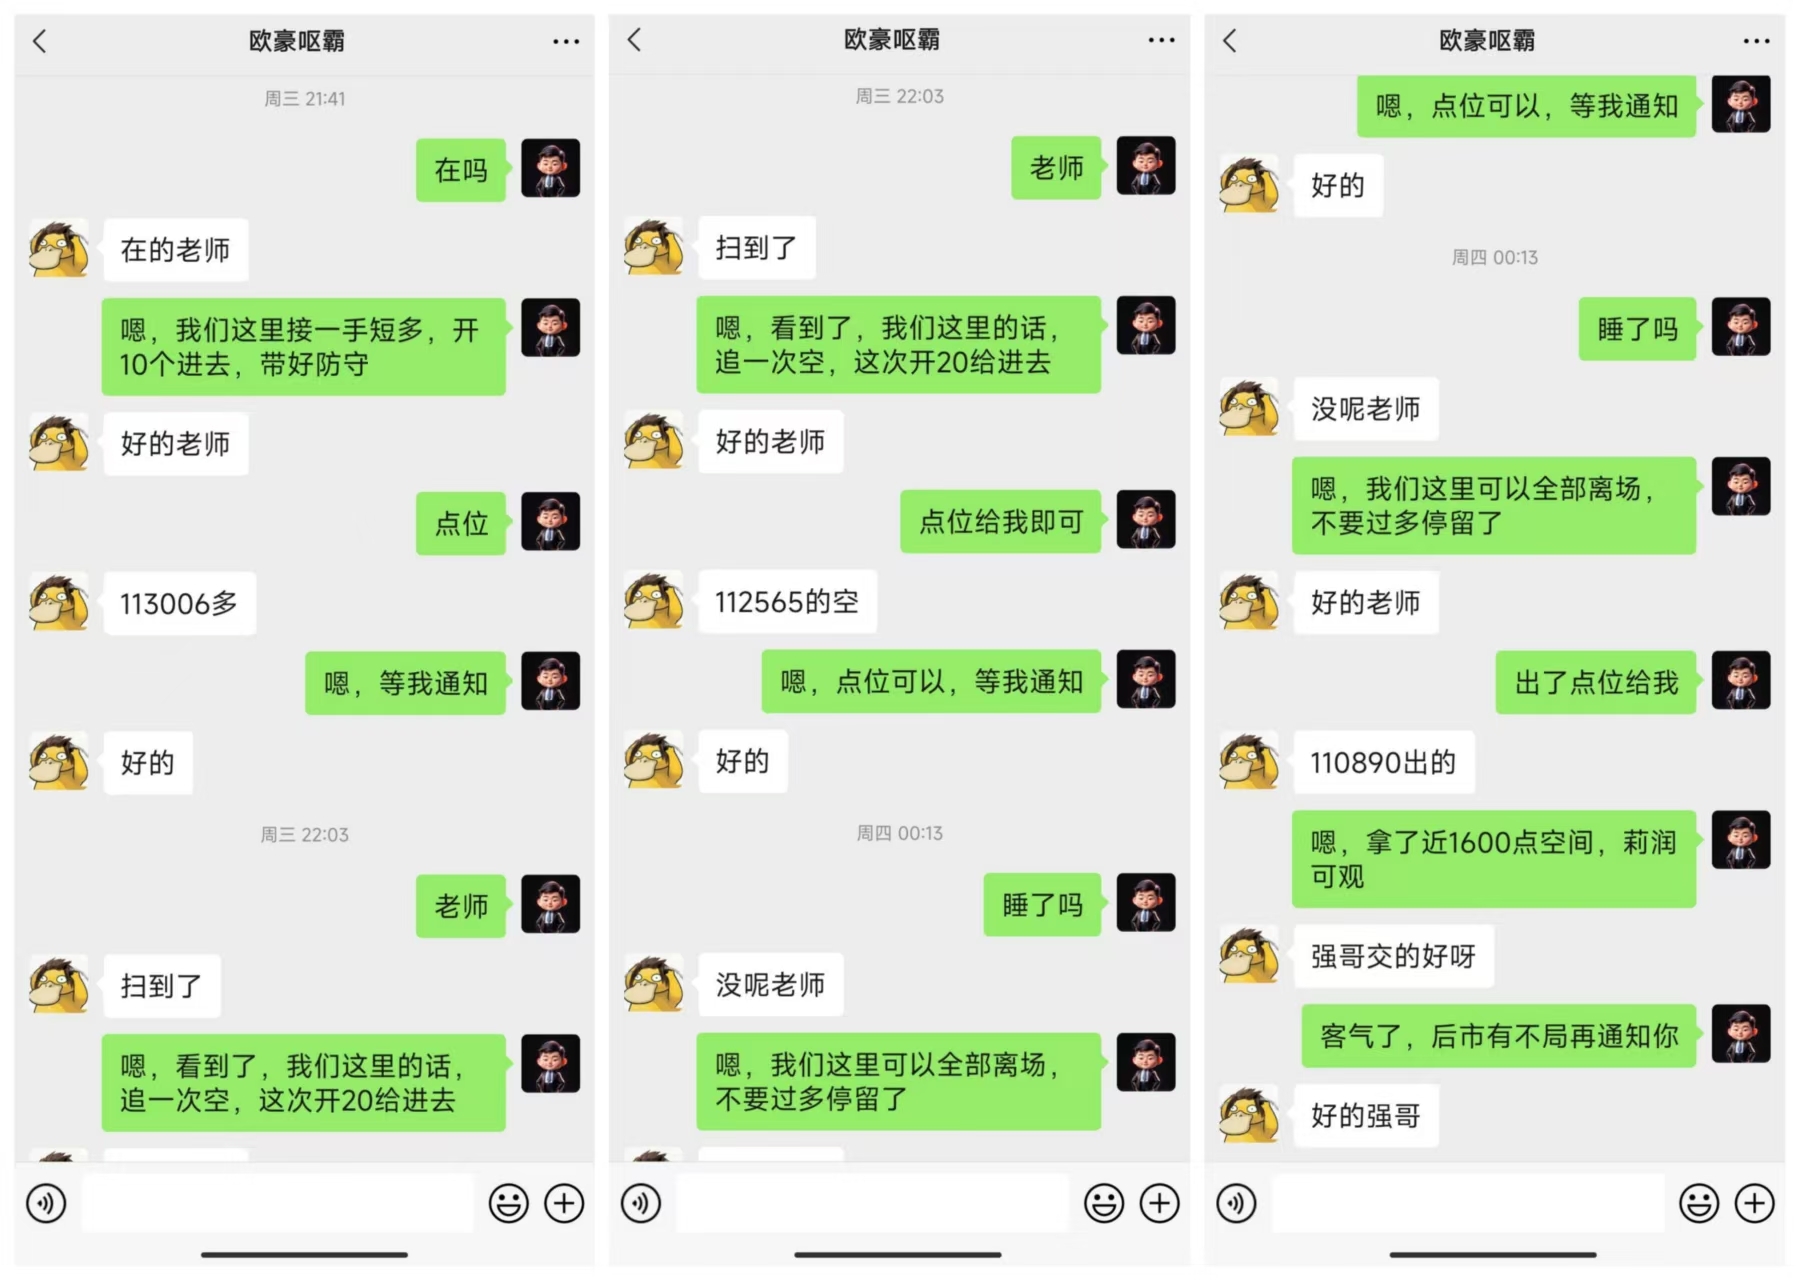This screenshot has width=1800, height=1280.
Task: Open the emoji picker in the middle panel
Action: pyautogui.click(x=1104, y=1203)
